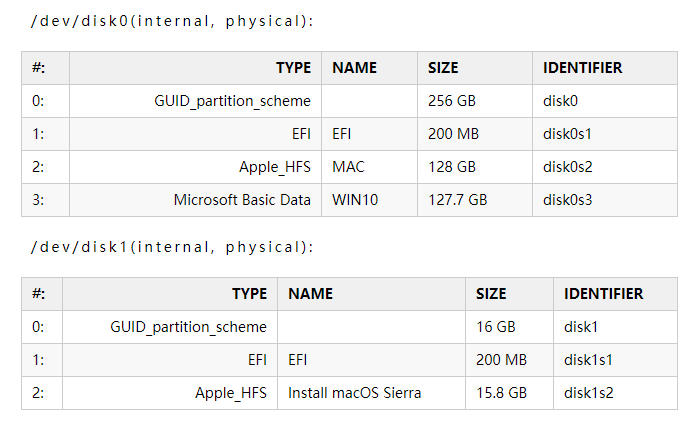Select the disk1s2 identifier cell

coord(588,393)
